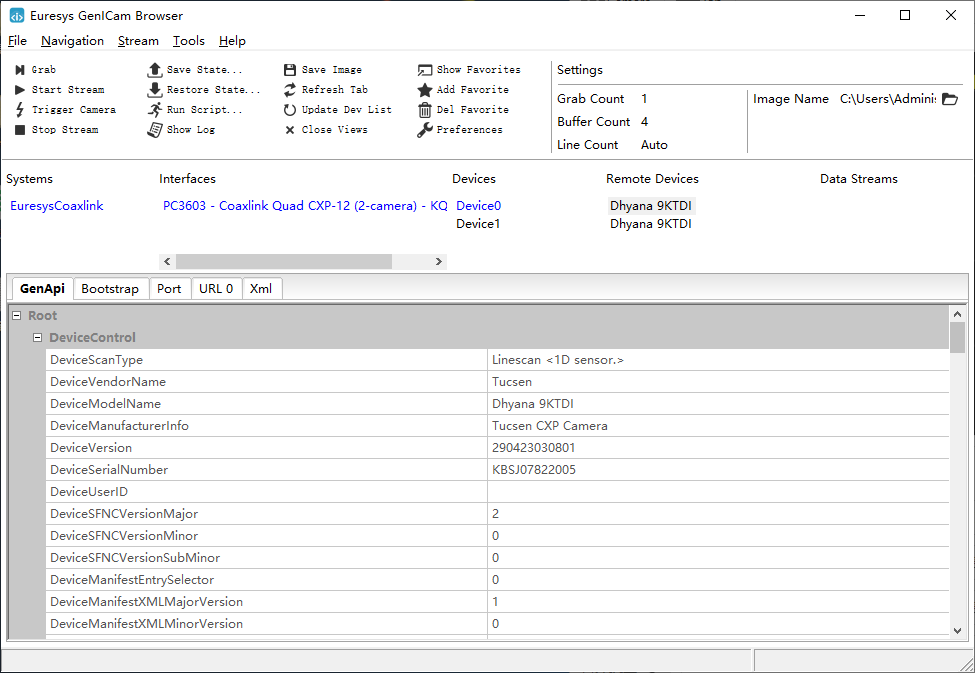The height and width of the screenshot is (673, 975).
Task: Select the EuresysCoaxlink system link
Action: [57, 206]
